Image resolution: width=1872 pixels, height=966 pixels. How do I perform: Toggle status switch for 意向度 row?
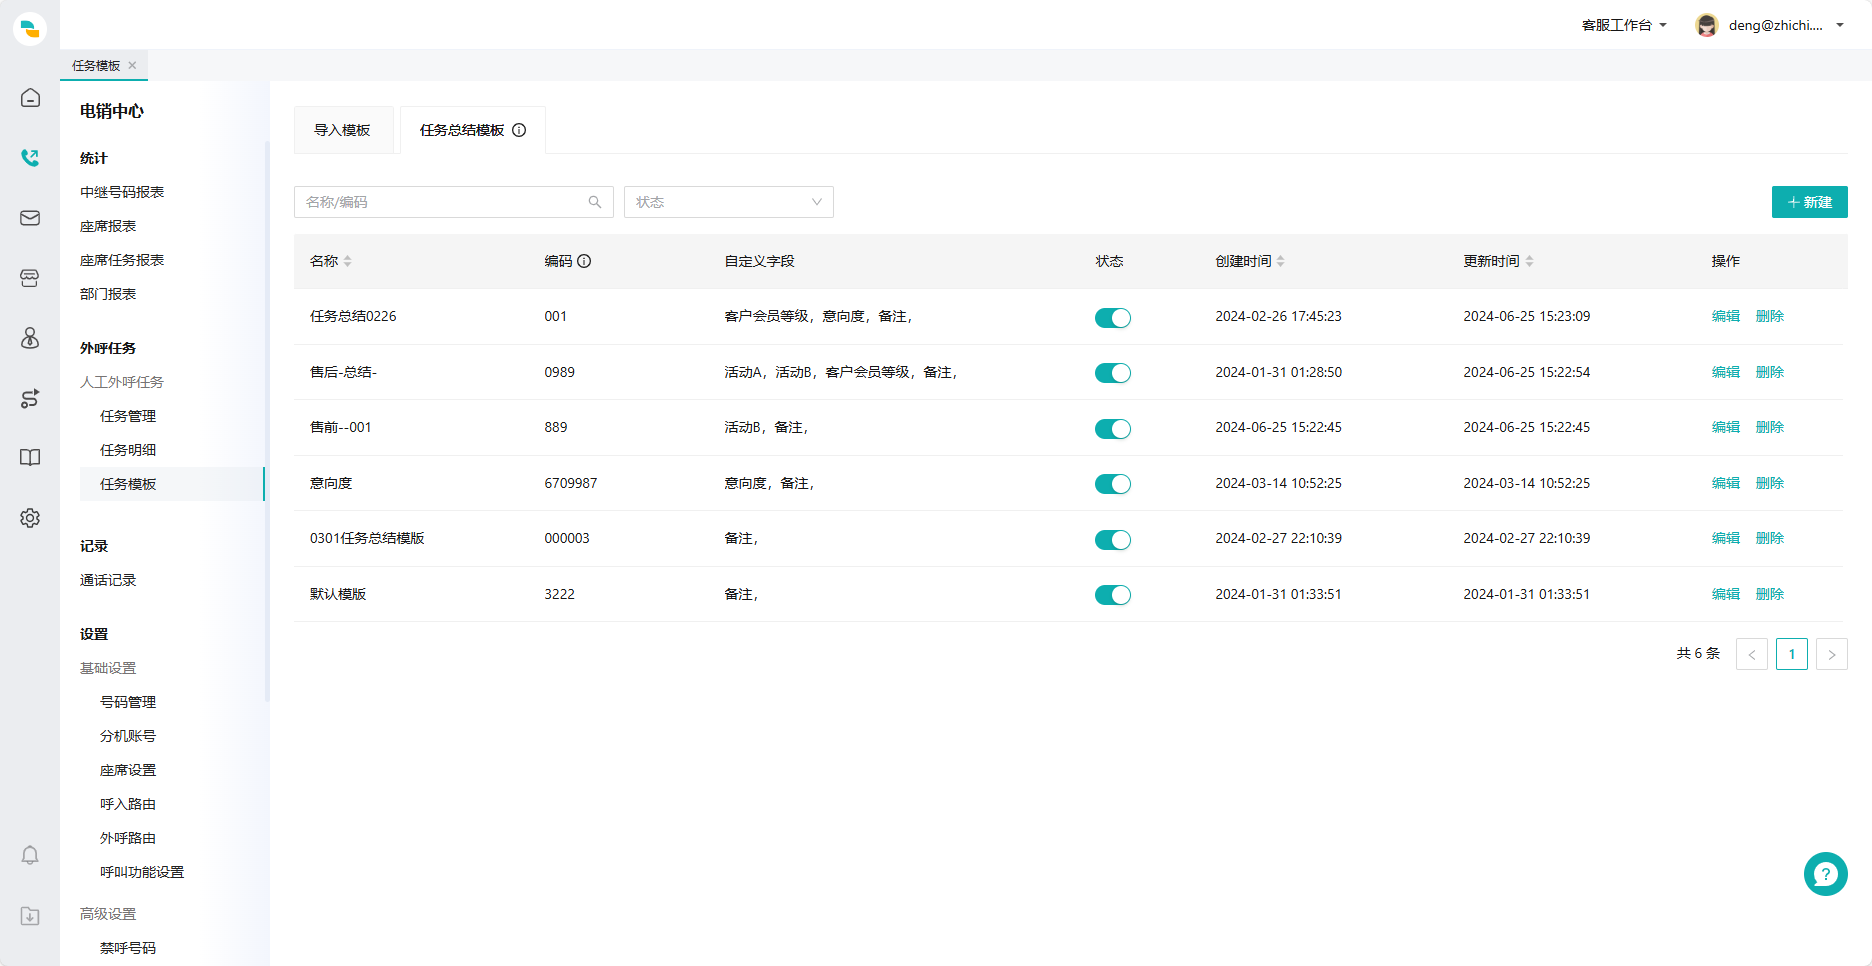1113,484
